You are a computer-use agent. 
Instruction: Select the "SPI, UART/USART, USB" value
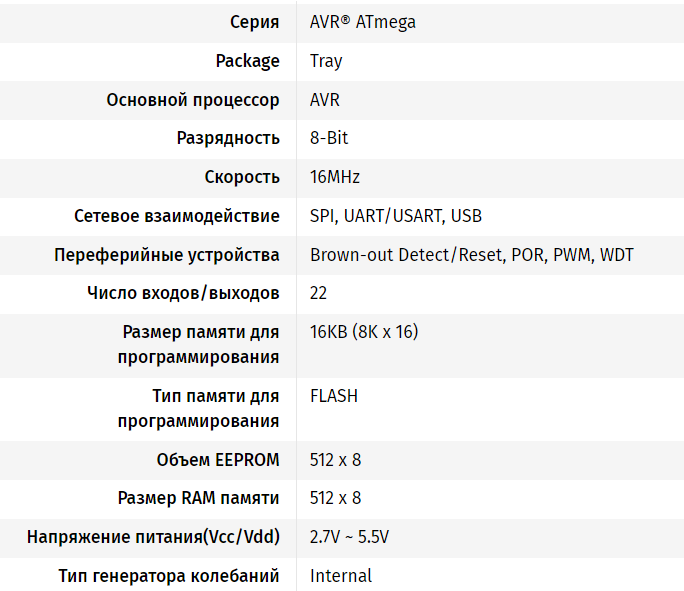[x=396, y=216]
